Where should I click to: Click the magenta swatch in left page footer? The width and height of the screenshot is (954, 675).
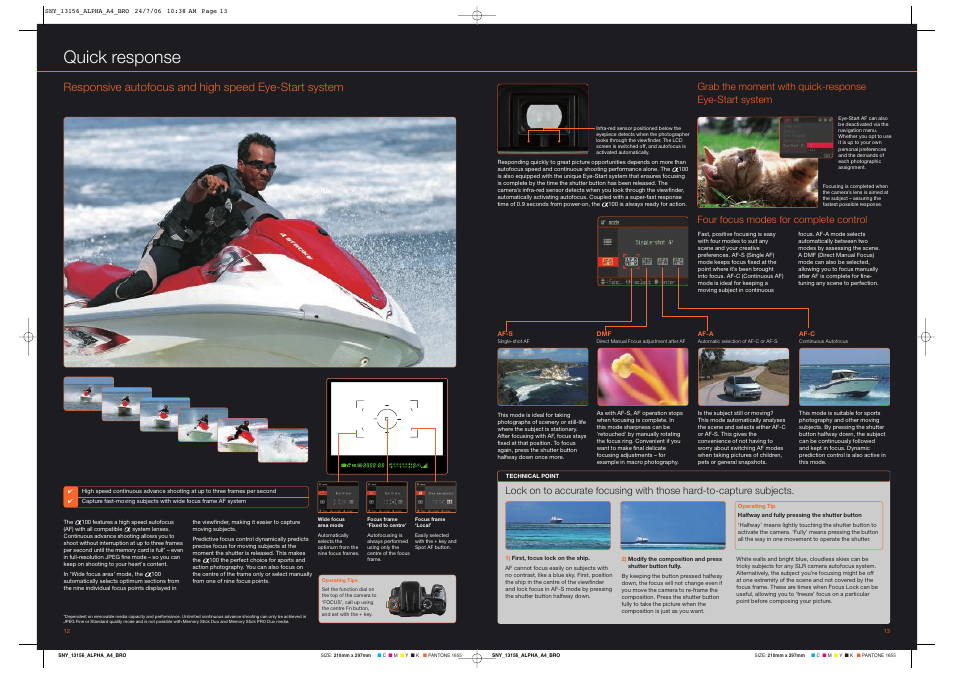(x=390, y=656)
